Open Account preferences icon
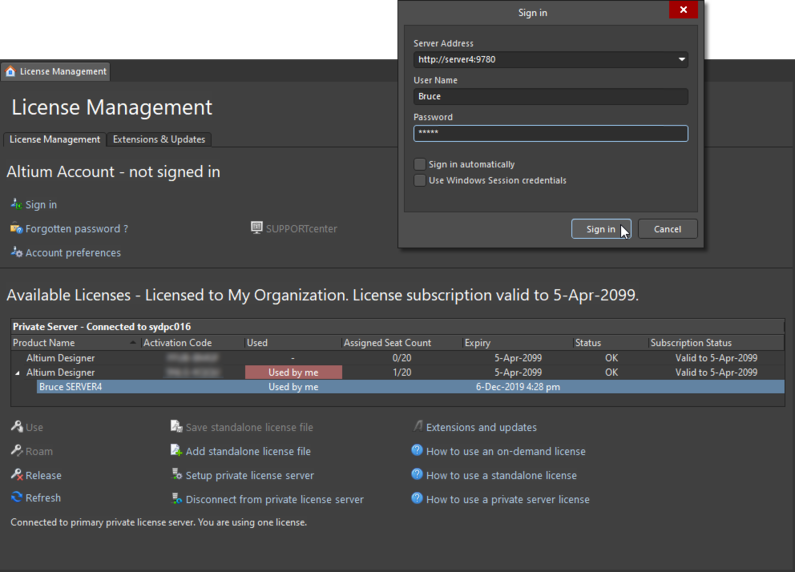The width and height of the screenshot is (795, 572). click(16, 253)
